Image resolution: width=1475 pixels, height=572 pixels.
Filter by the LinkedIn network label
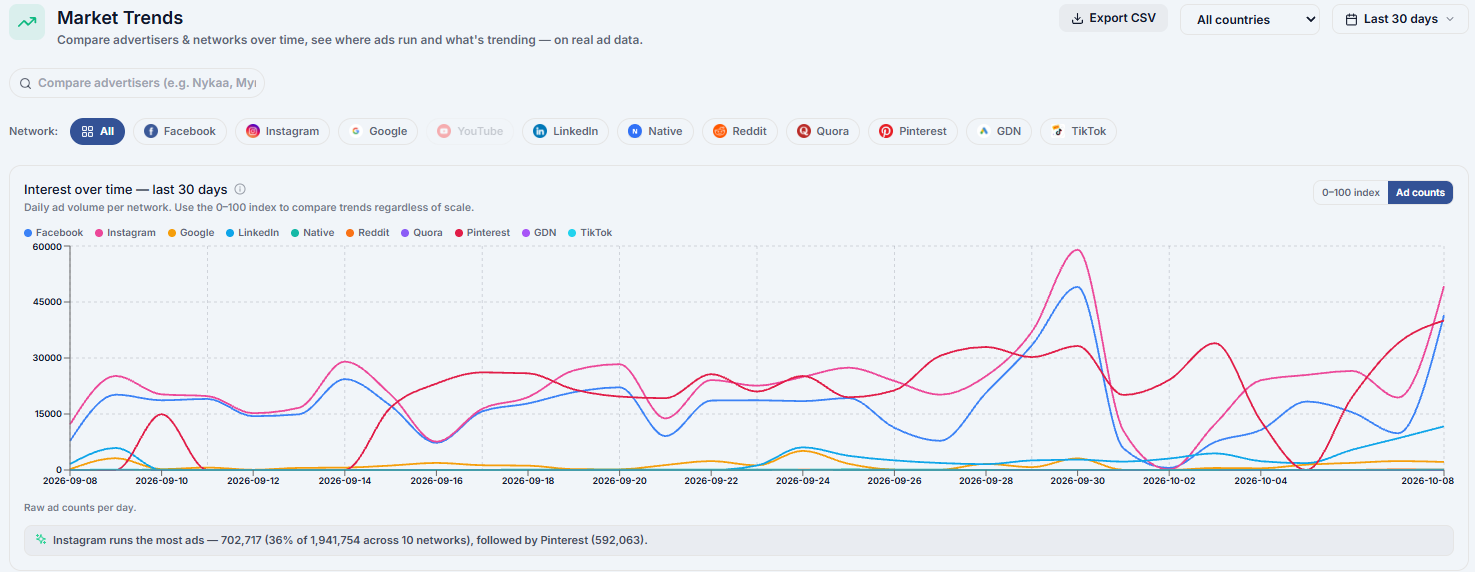point(575,131)
